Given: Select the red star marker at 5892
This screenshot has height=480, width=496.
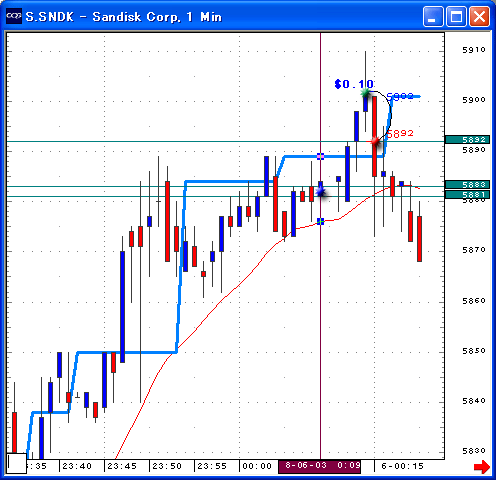Looking at the screenshot, I should tap(375, 142).
